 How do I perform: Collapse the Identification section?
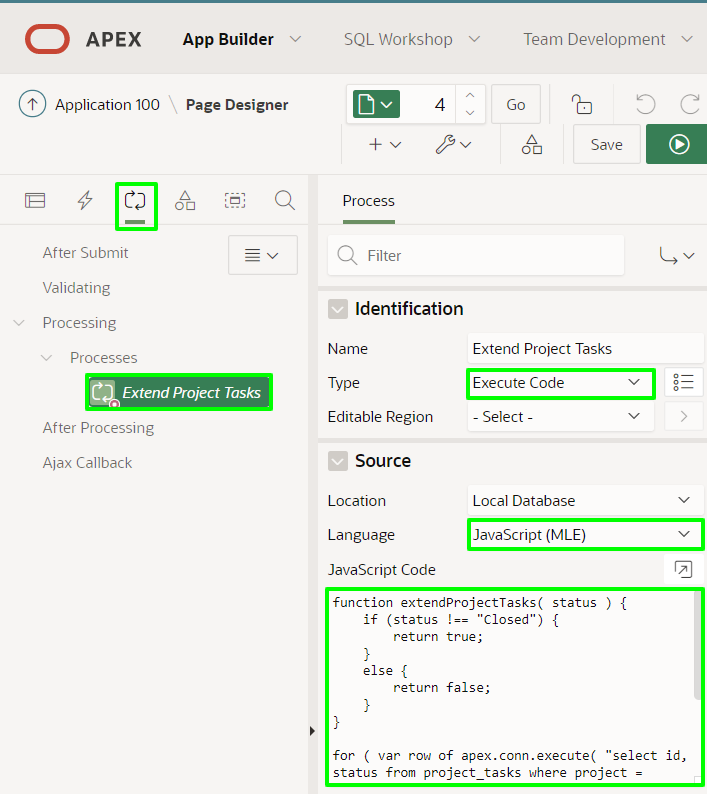click(338, 309)
